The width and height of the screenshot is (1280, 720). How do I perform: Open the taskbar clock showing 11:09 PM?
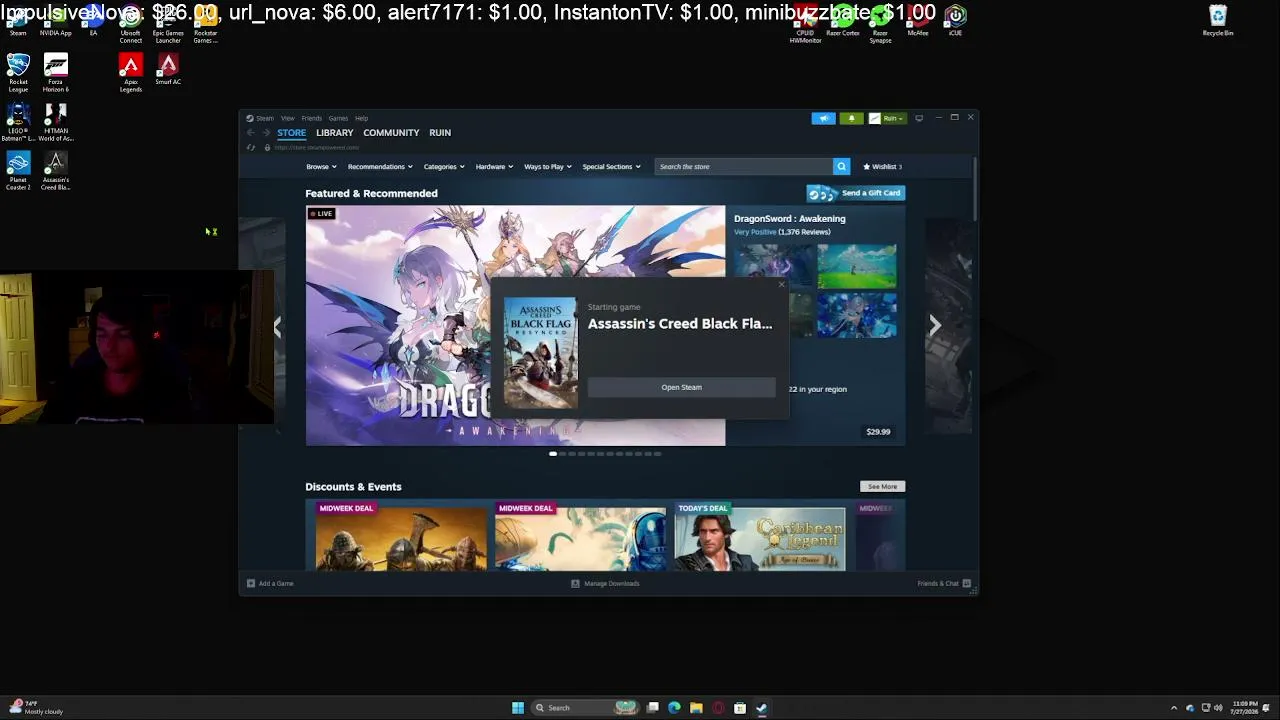pos(1245,708)
